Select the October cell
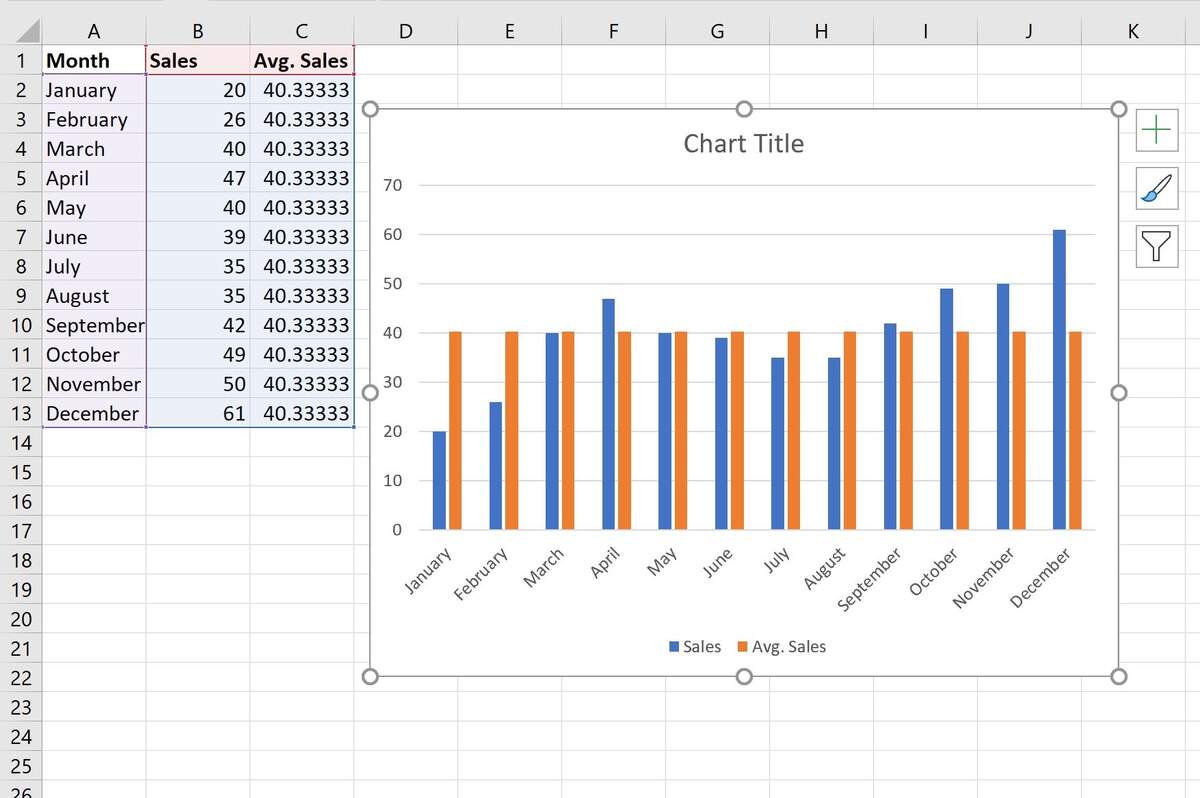This screenshot has width=1200, height=798. (x=94, y=355)
